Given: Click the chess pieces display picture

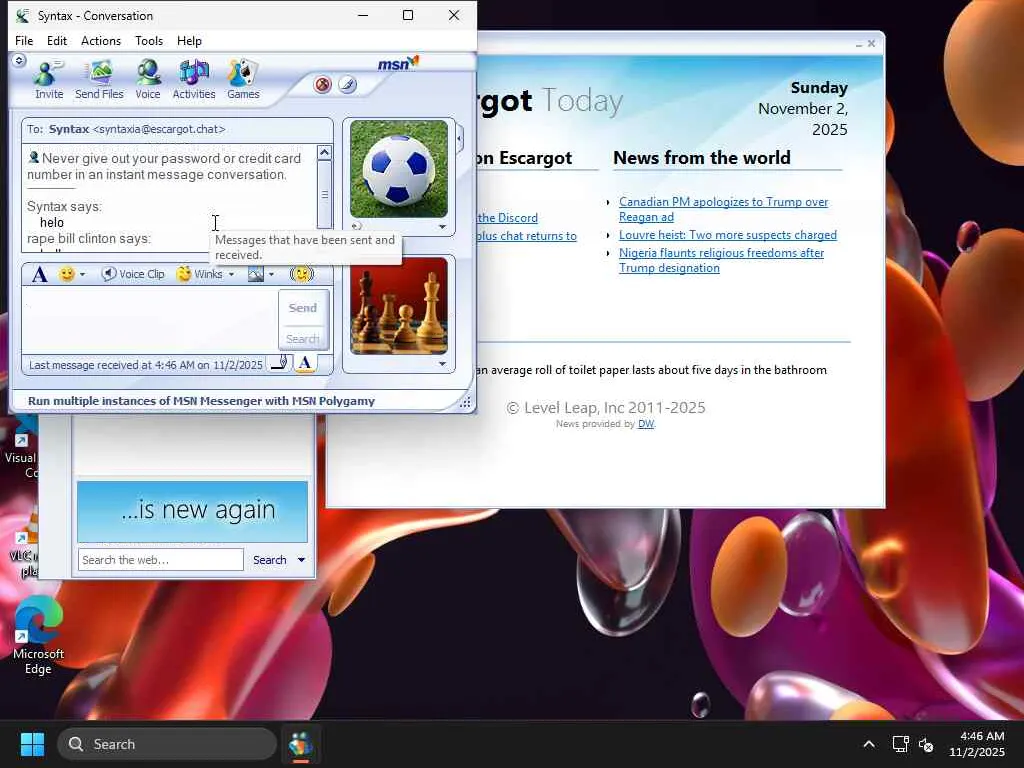Looking at the screenshot, I should 399,306.
